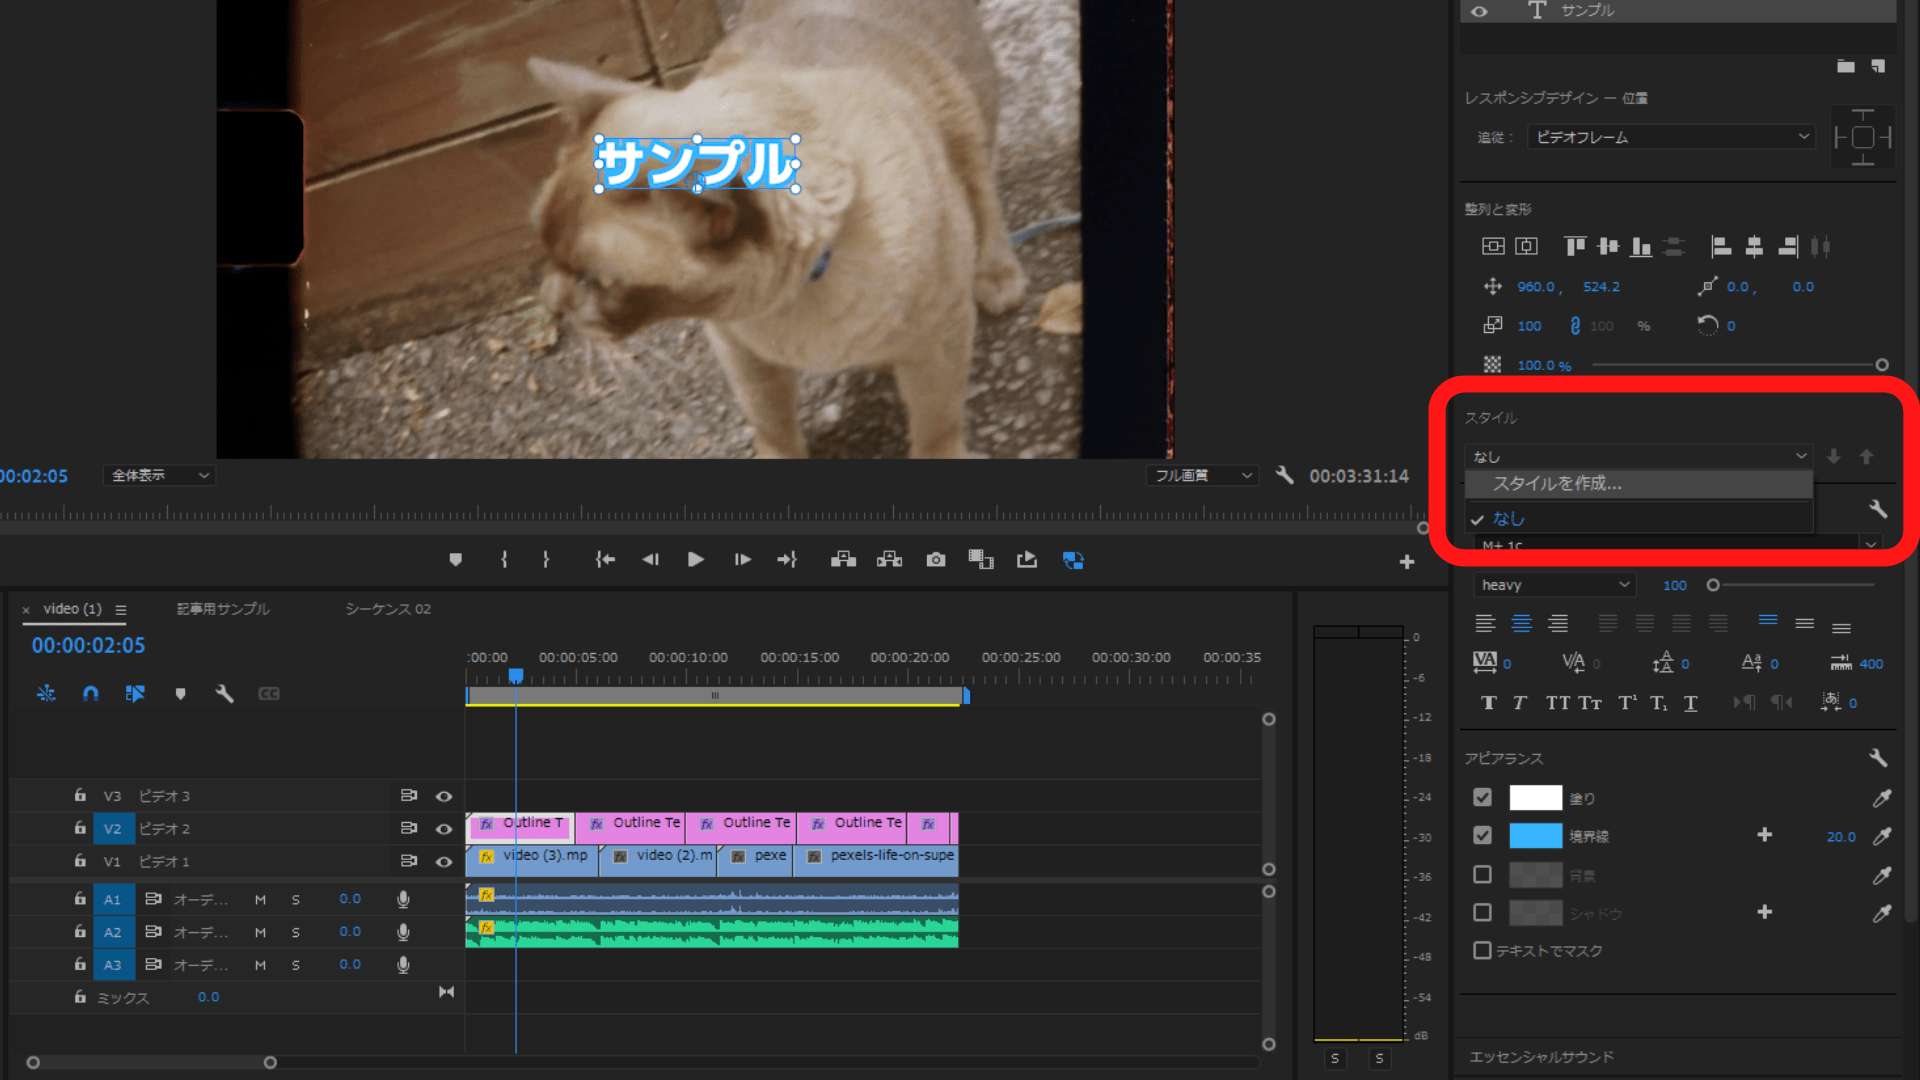Open the ビデオフレーム follow dropdown

click(1672, 137)
